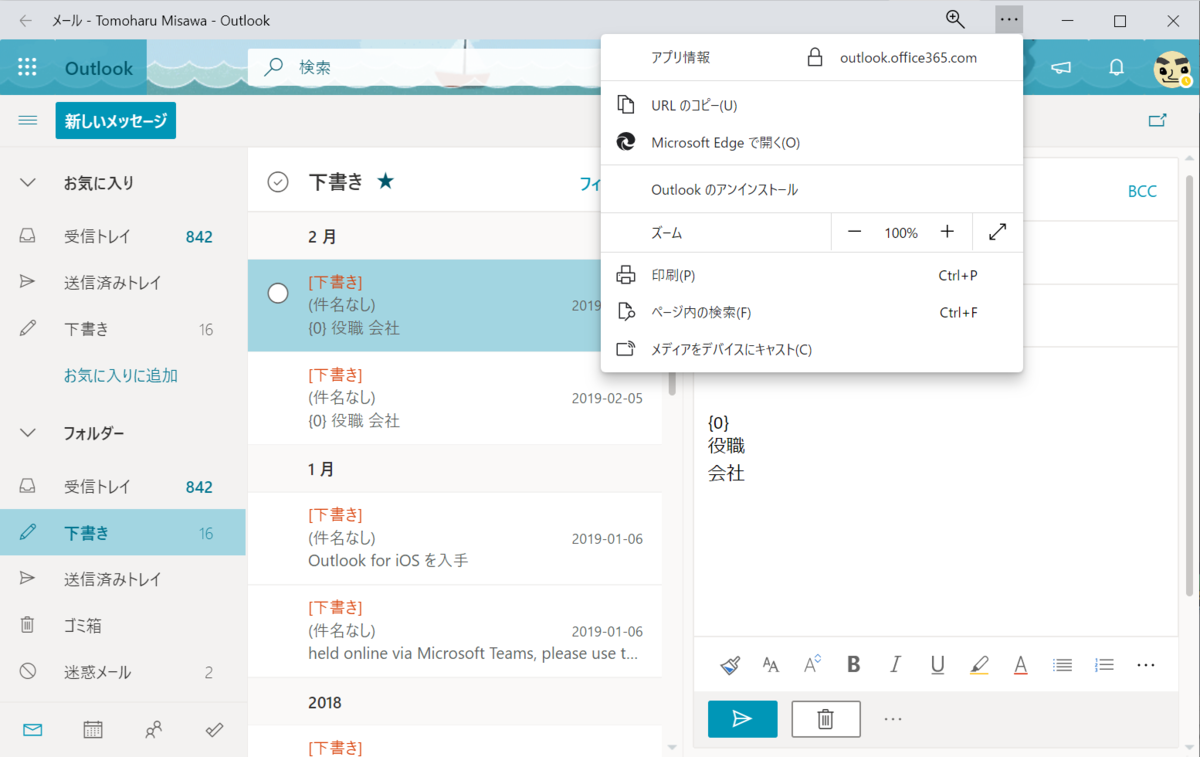Screen dimensions: 1200x757
Task: Choose ページ内の検索(F) menu item
Action: coord(812,312)
